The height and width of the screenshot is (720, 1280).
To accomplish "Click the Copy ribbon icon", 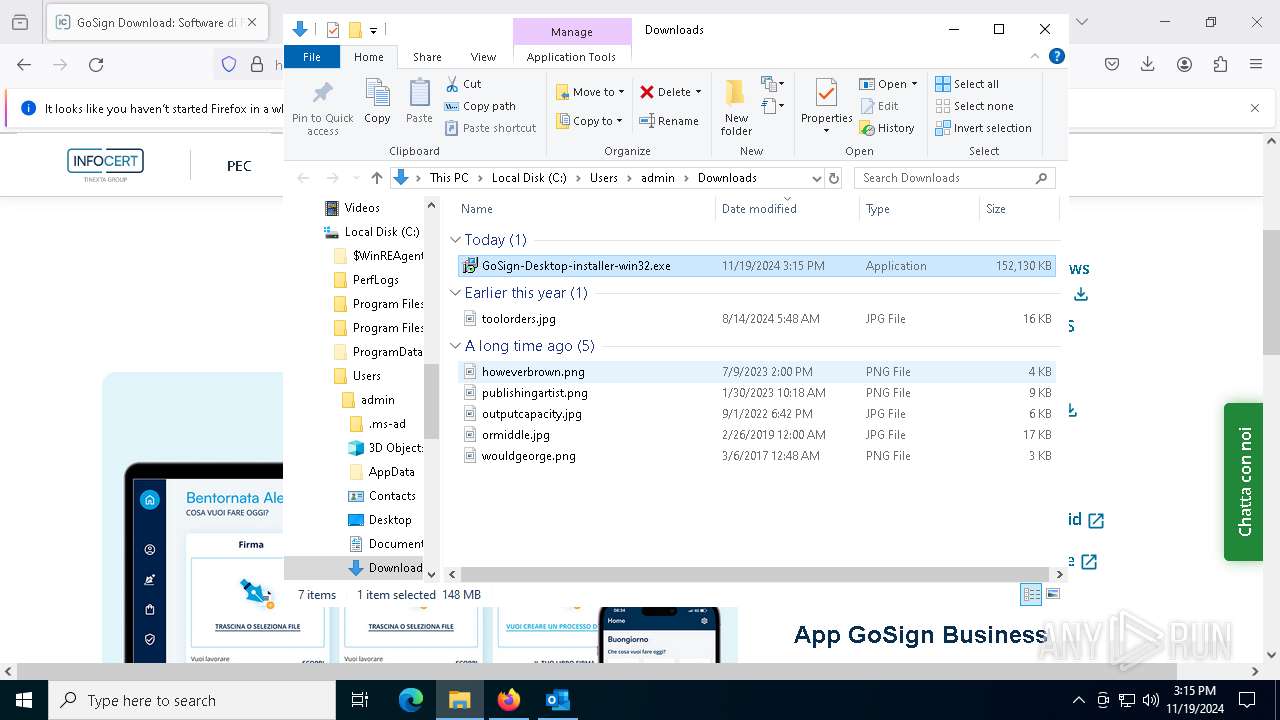I will coord(377,102).
